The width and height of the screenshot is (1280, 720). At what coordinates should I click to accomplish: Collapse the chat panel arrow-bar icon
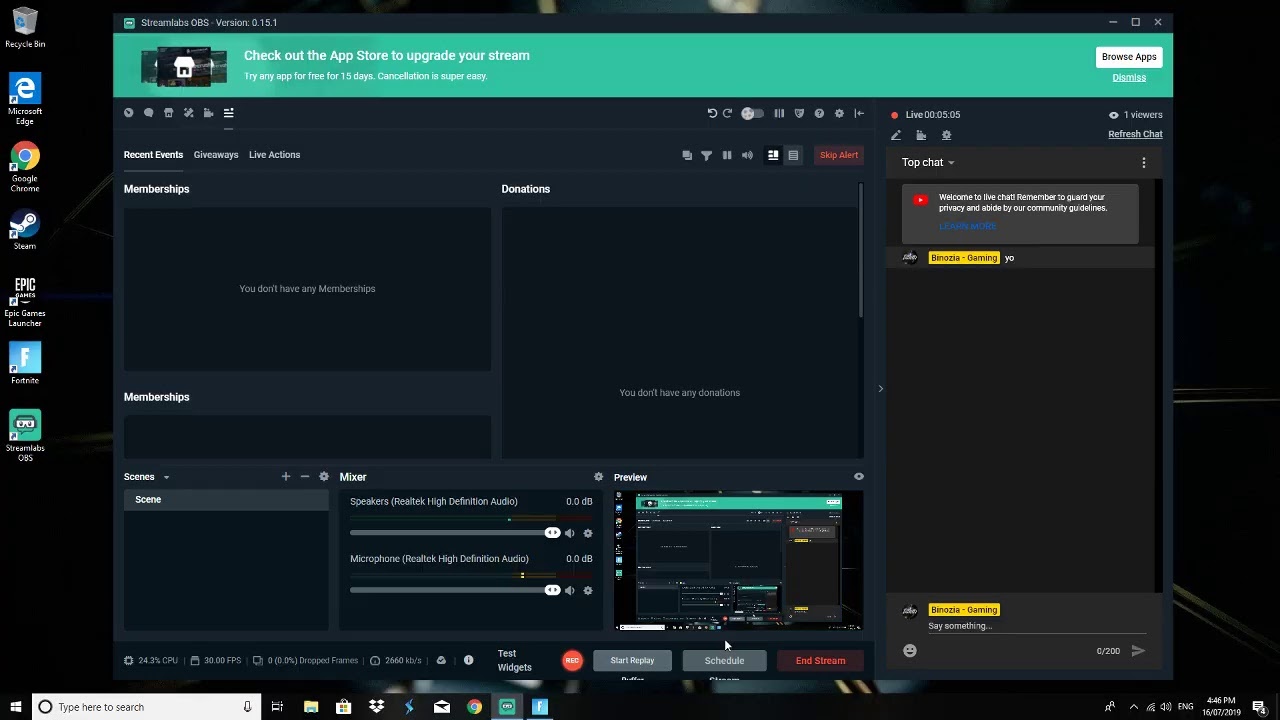click(859, 113)
